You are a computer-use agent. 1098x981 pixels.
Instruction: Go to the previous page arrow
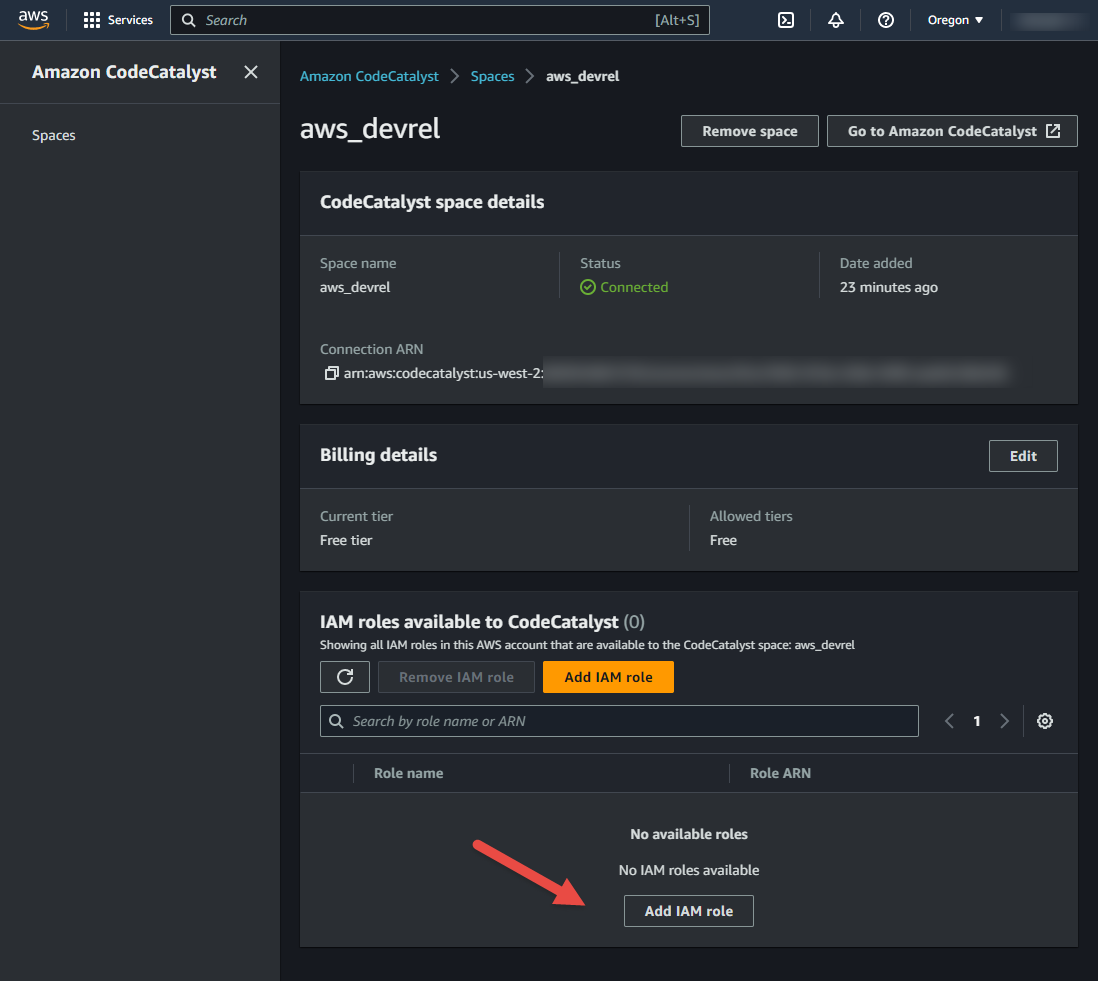[x=949, y=721]
